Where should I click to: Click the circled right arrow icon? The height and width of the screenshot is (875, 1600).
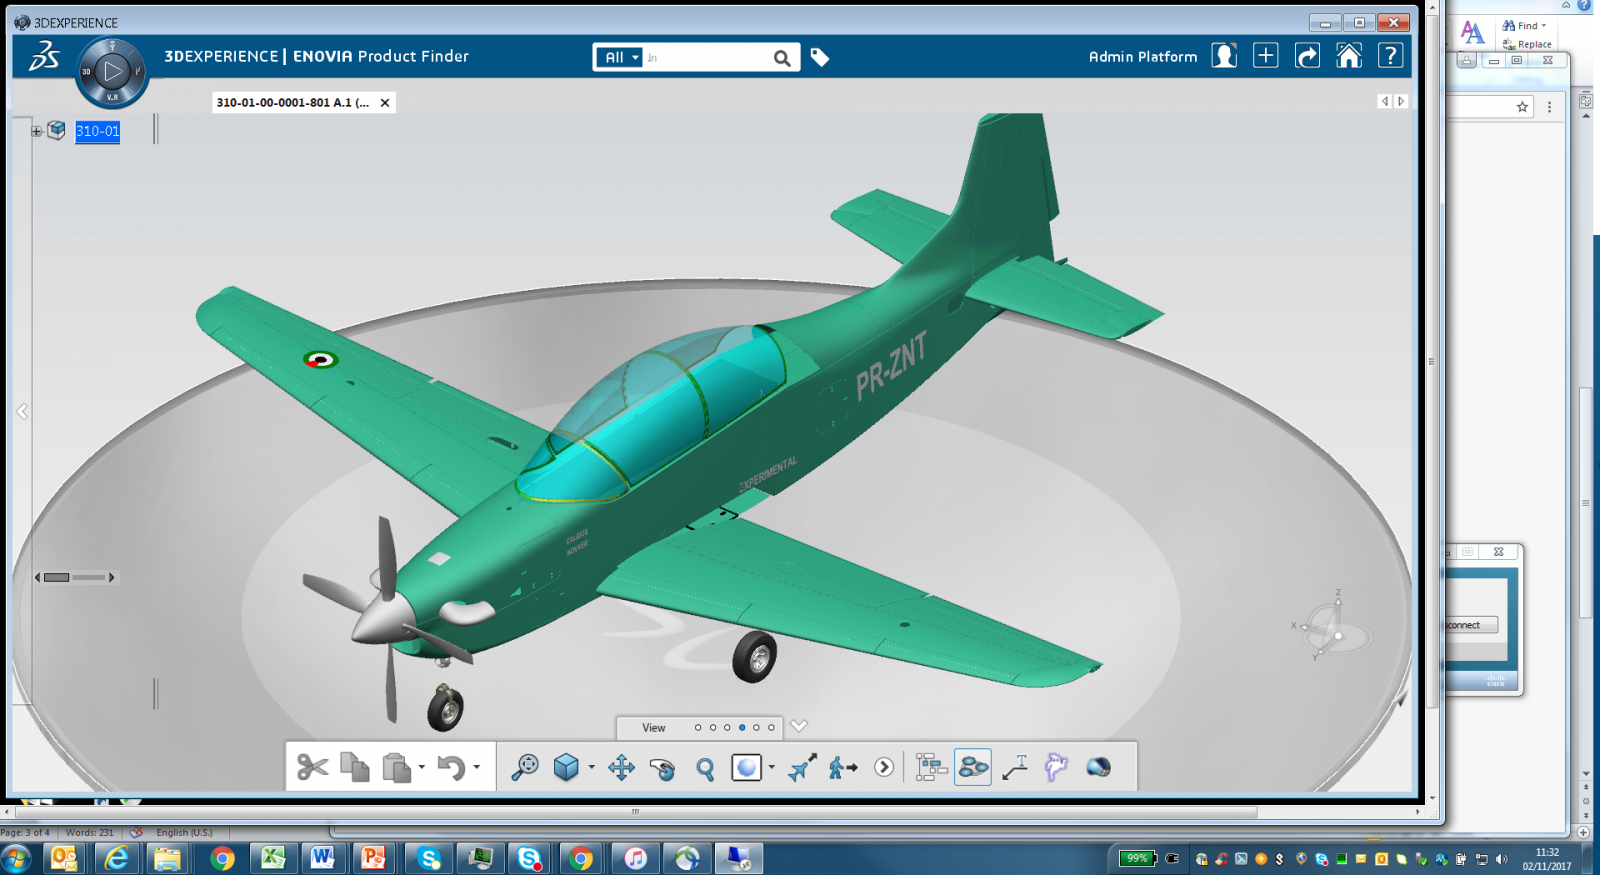884,767
